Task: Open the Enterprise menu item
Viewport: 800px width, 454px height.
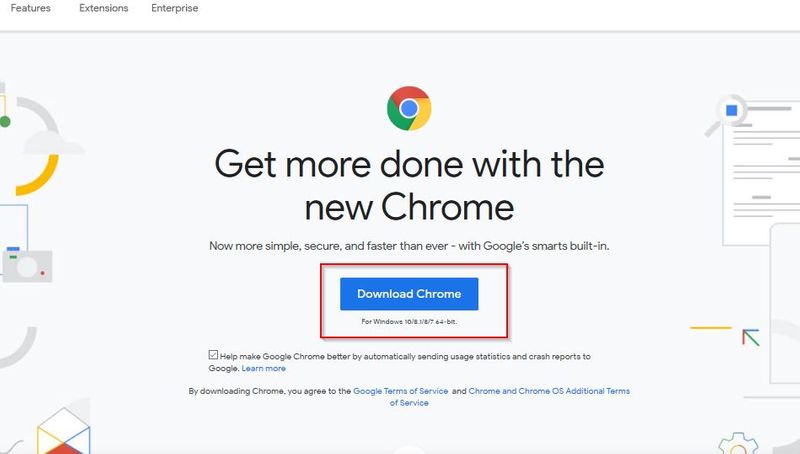Action: coord(174,8)
